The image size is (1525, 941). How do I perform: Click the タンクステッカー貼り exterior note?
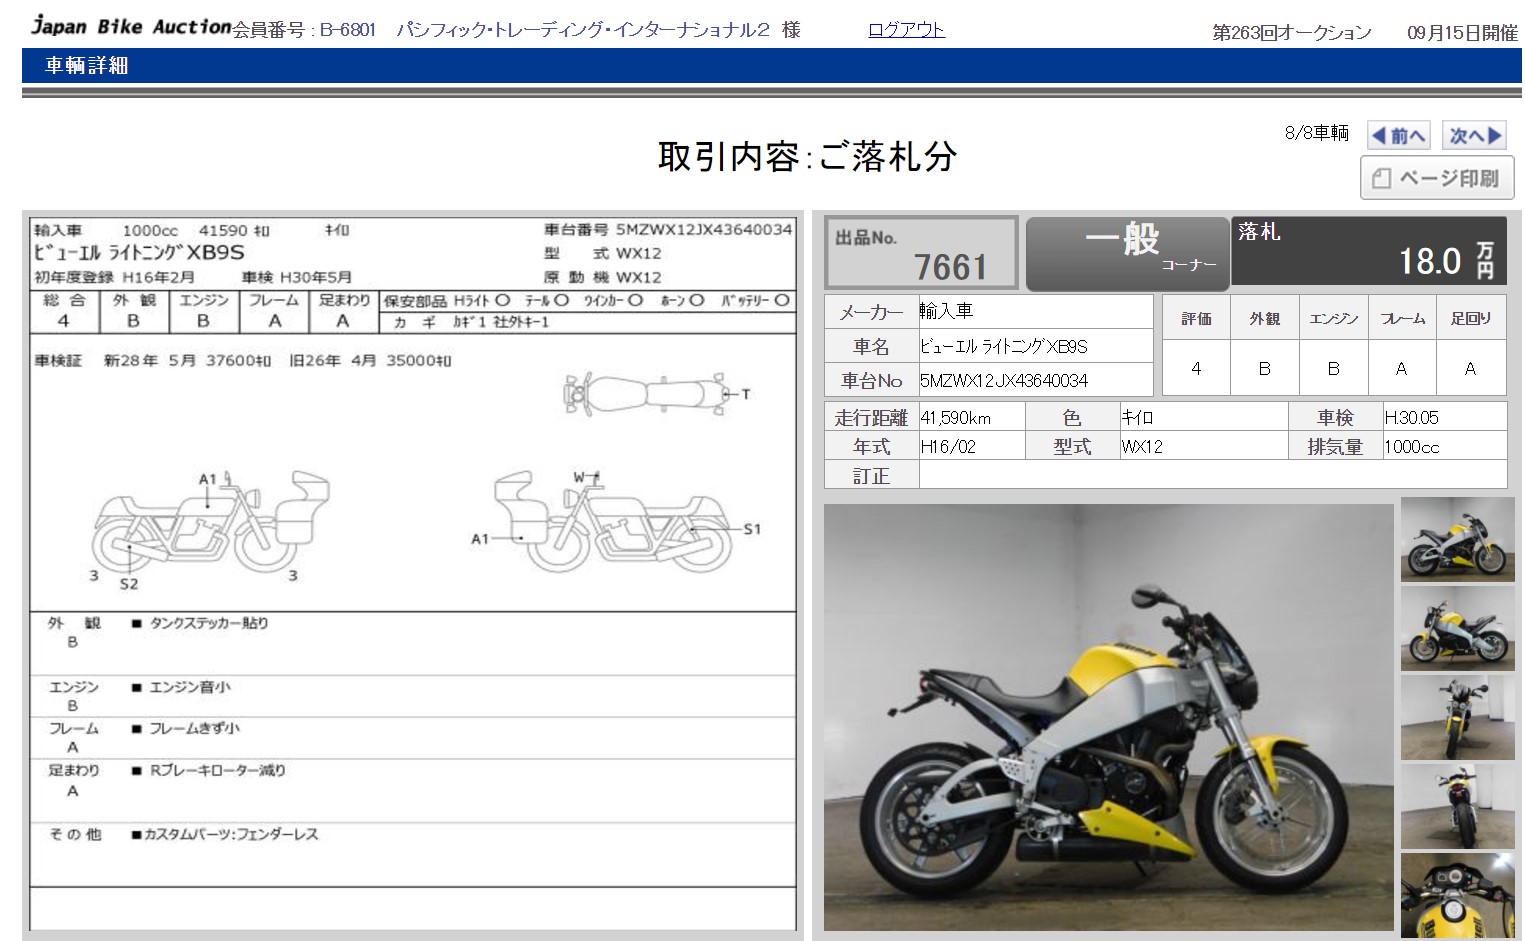pos(208,623)
